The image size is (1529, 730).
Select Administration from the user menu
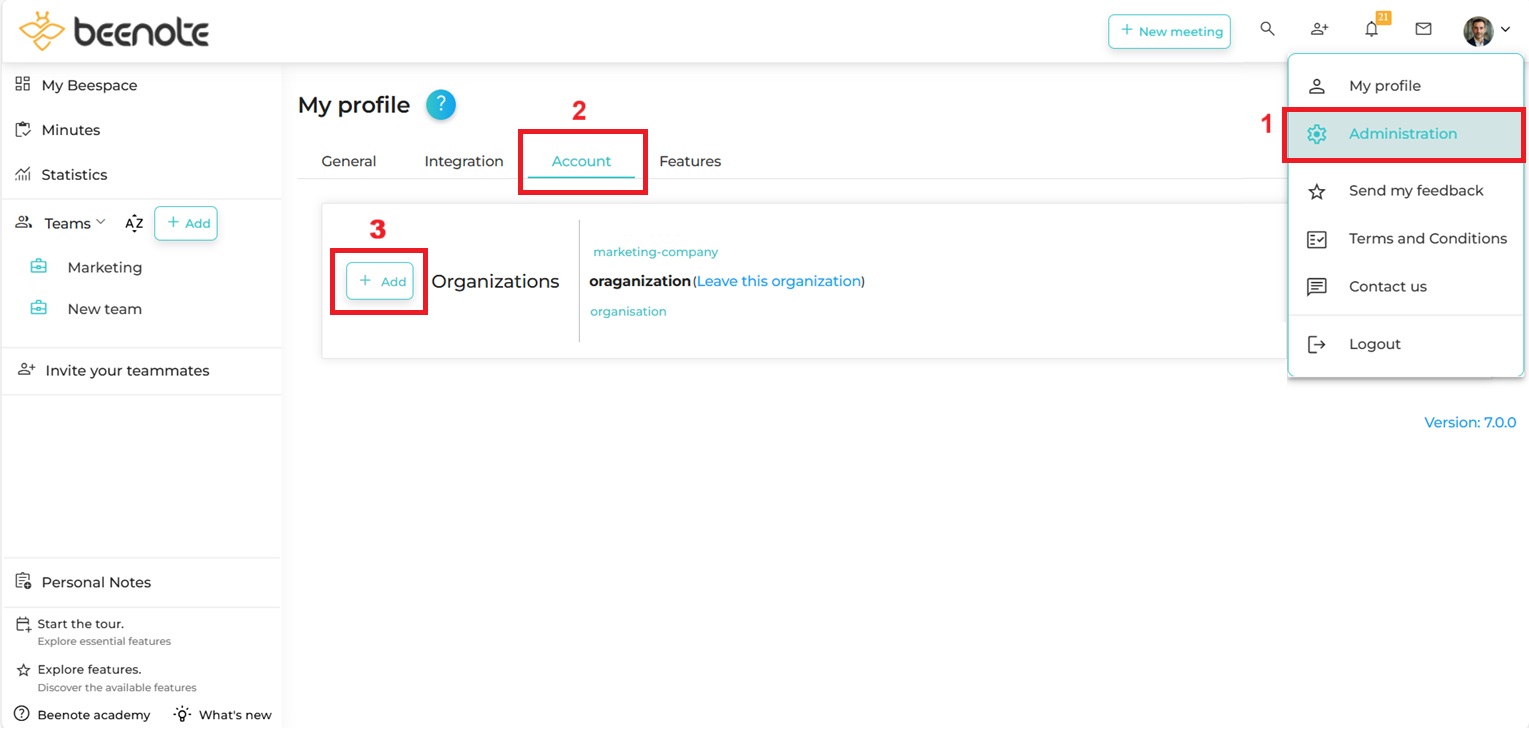click(1402, 134)
